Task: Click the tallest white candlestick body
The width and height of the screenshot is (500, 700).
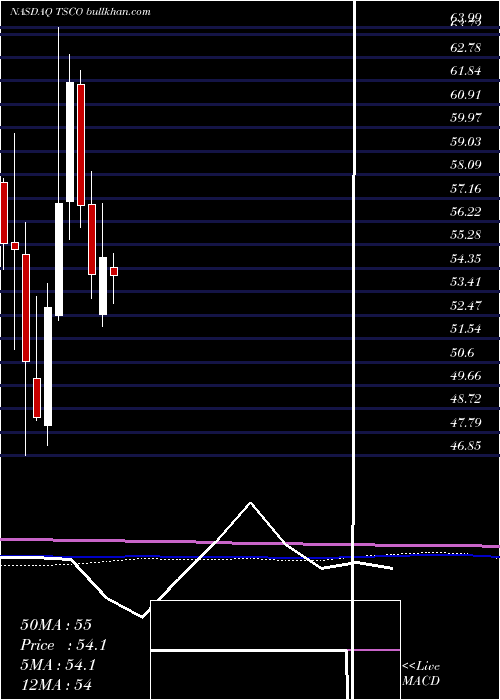Action: tap(70, 142)
